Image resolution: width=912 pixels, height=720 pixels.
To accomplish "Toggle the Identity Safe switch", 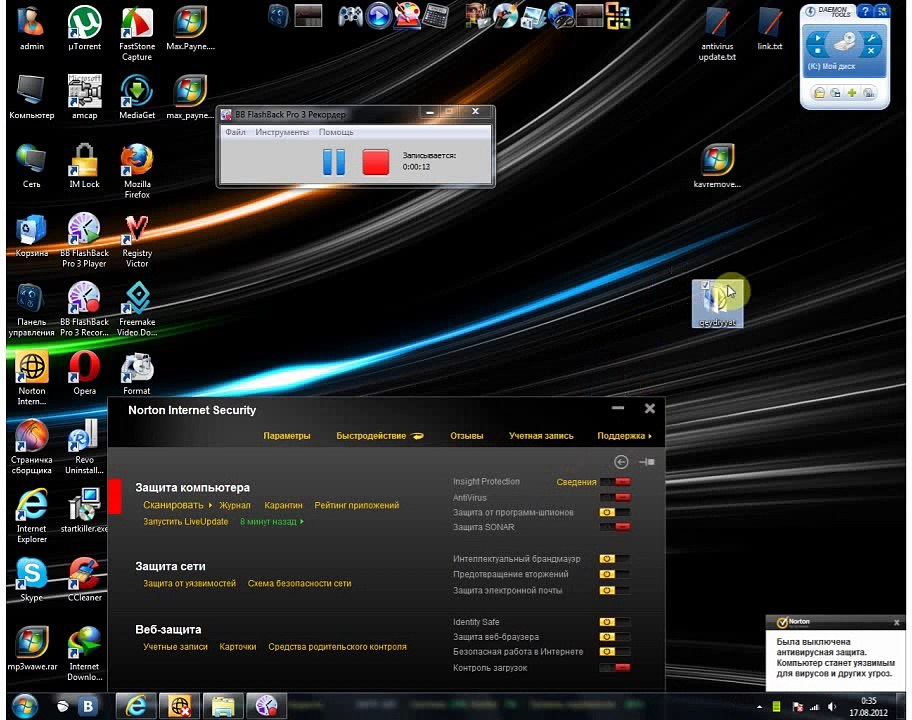I will coord(615,622).
